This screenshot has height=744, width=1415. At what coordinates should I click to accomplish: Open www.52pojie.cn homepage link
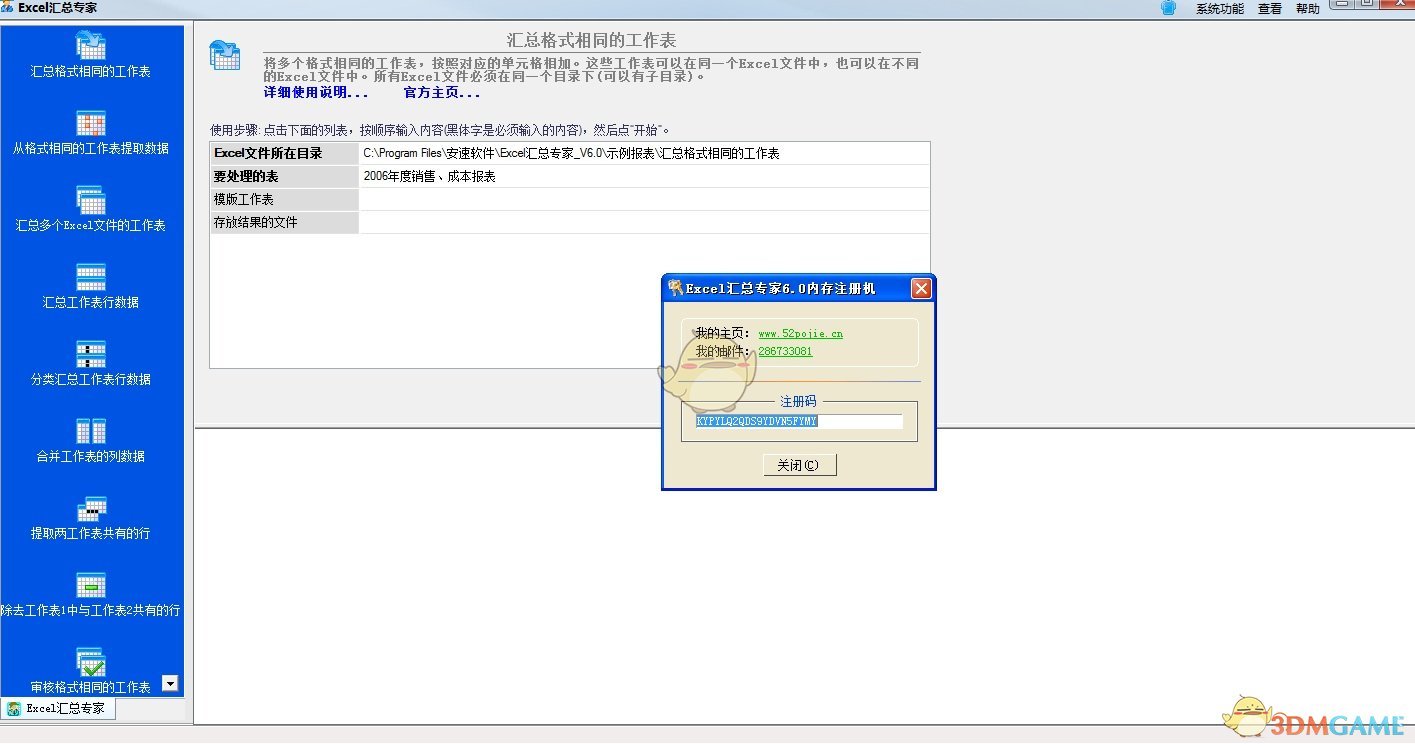point(800,333)
